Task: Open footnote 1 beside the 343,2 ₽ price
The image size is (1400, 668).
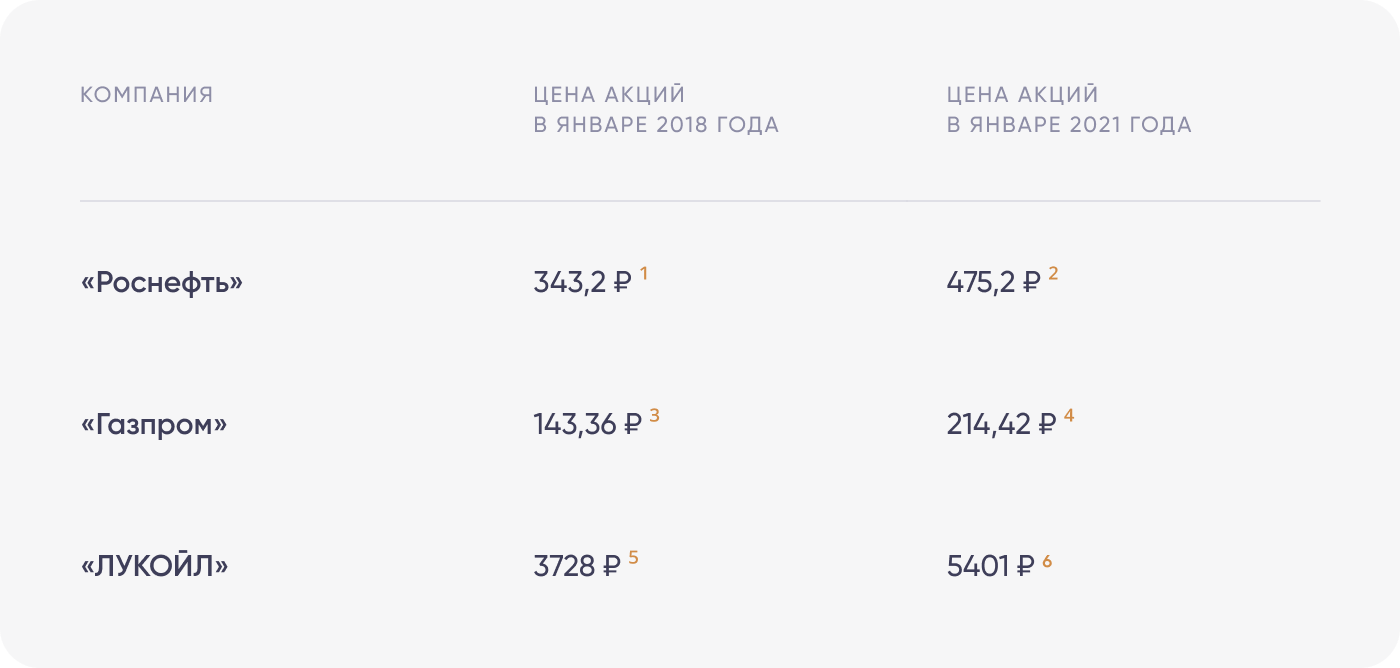Action: point(644,273)
